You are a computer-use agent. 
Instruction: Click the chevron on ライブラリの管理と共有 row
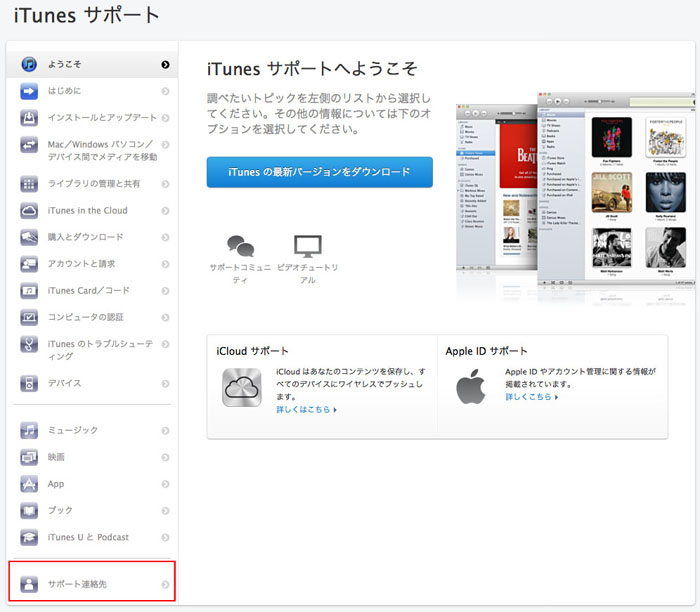click(165, 184)
